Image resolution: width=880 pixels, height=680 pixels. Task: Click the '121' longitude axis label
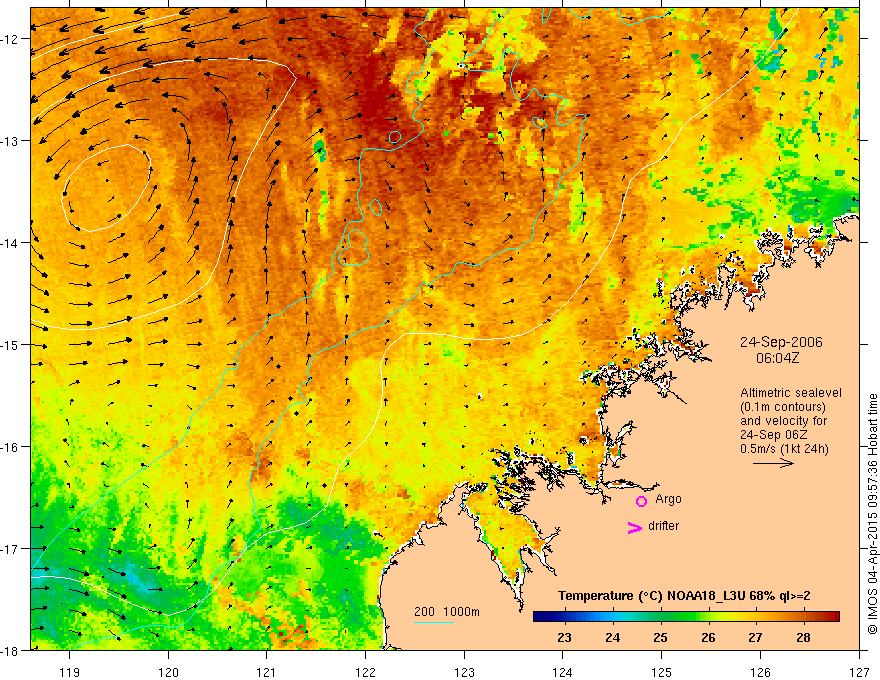[267, 672]
